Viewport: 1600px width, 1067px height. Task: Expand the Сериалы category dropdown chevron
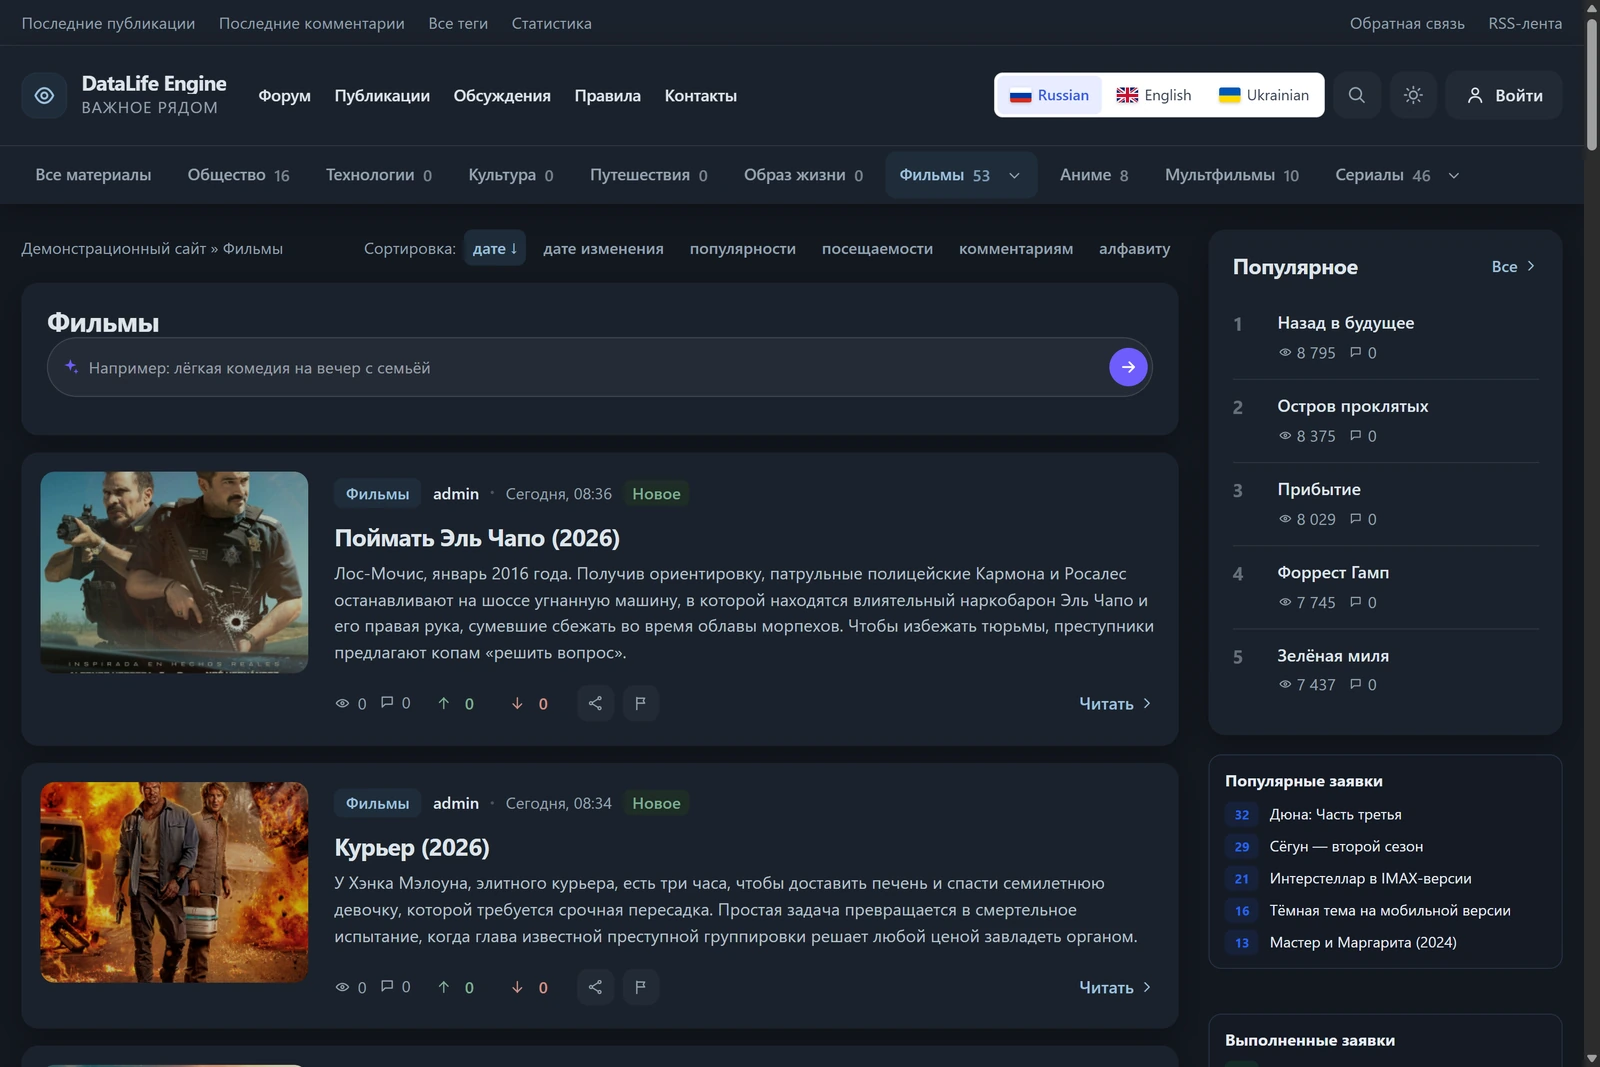[x=1454, y=175]
